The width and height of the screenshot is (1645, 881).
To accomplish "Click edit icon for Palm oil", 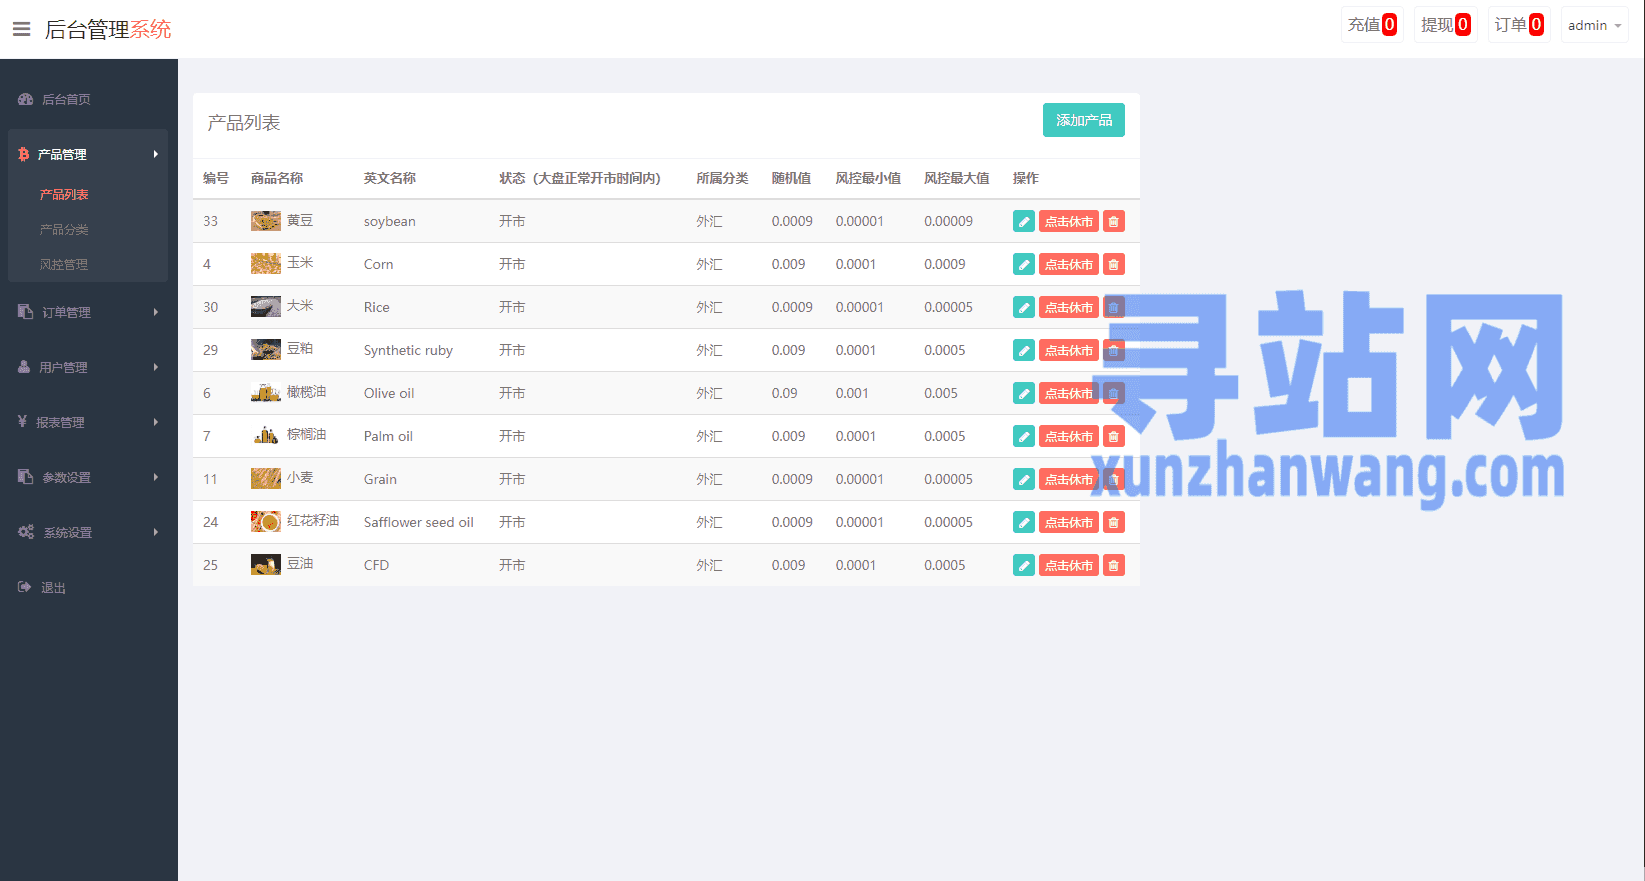I will (1023, 437).
